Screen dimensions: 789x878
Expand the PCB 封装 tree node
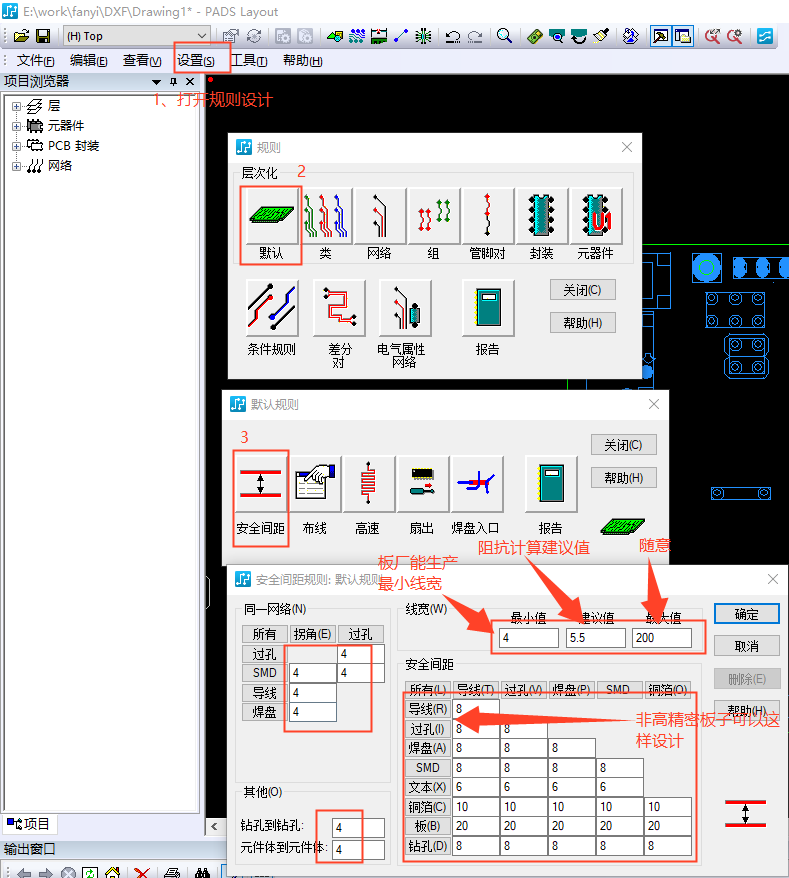pos(16,146)
